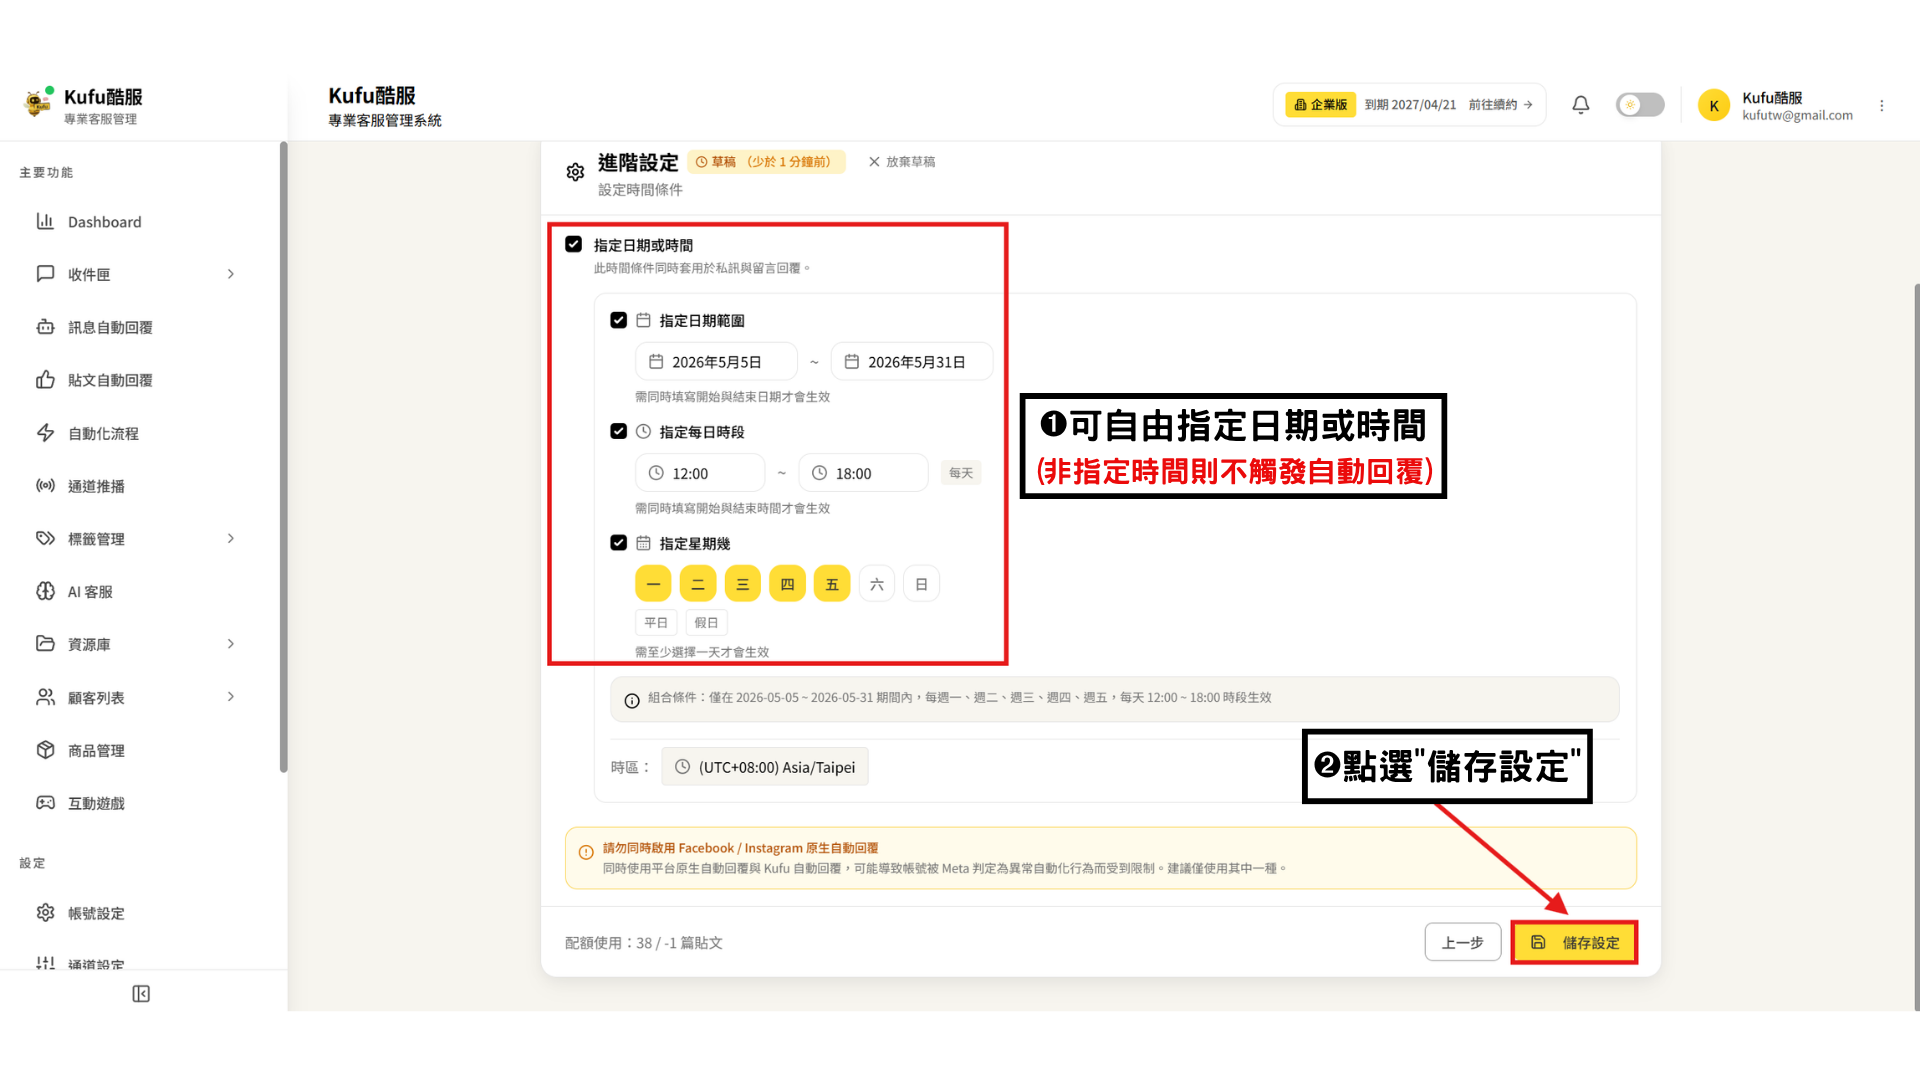Screen dimensions: 1920x1080
Task: Toggle the 指定星期幾 checkbox
Action: pyautogui.click(x=619, y=543)
